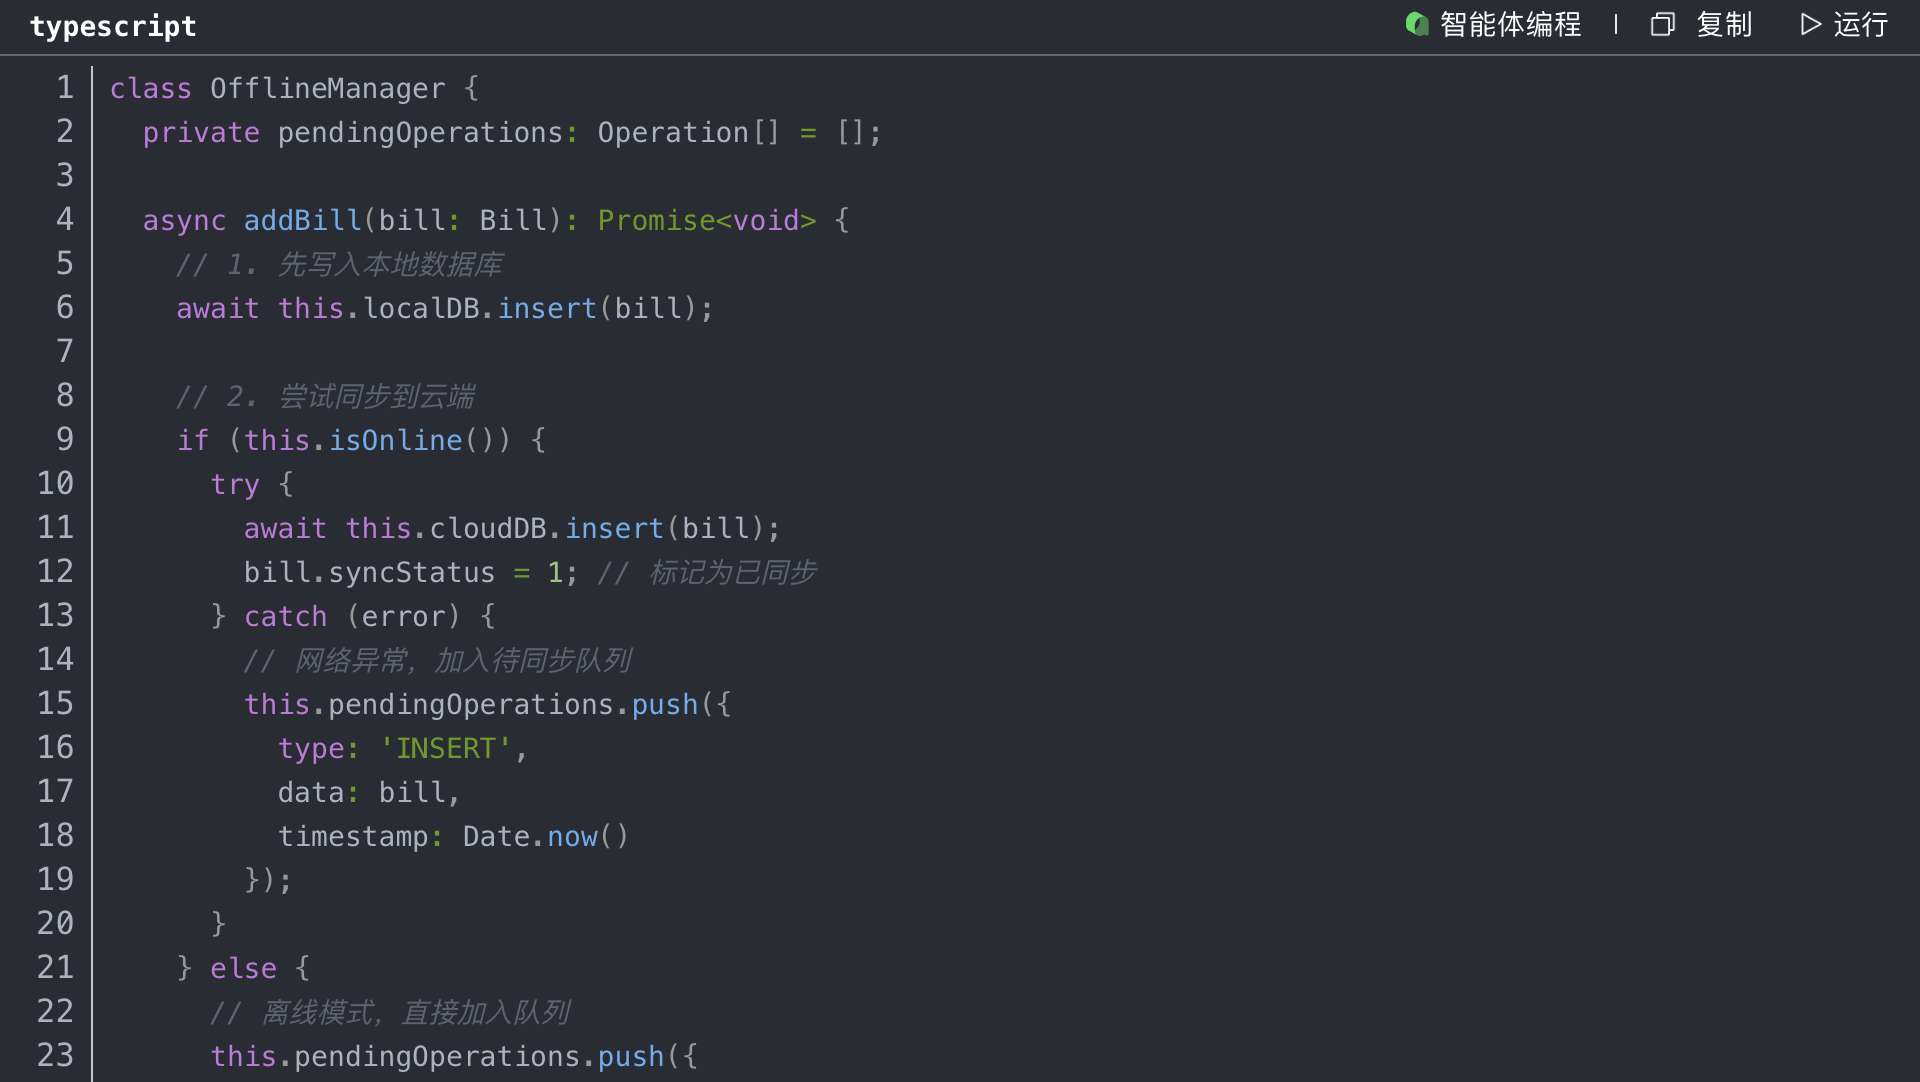Click the addBill method name
1920x1082 pixels.
pyautogui.click(x=302, y=221)
